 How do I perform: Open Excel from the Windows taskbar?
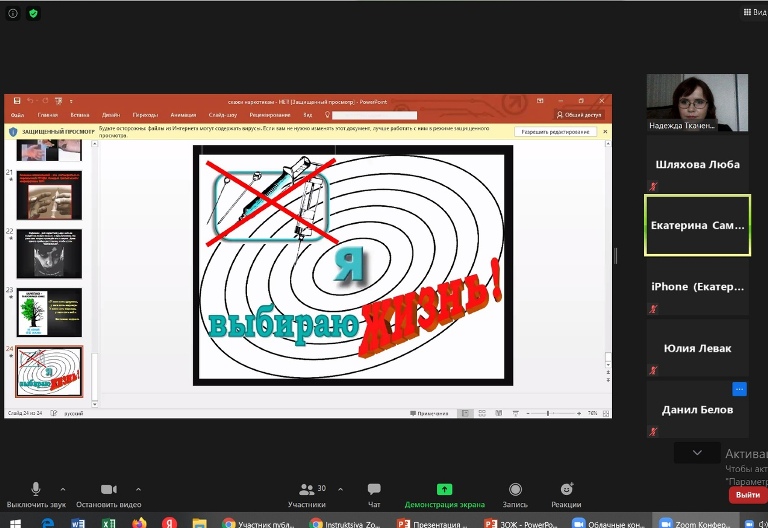pyautogui.click(x=108, y=522)
